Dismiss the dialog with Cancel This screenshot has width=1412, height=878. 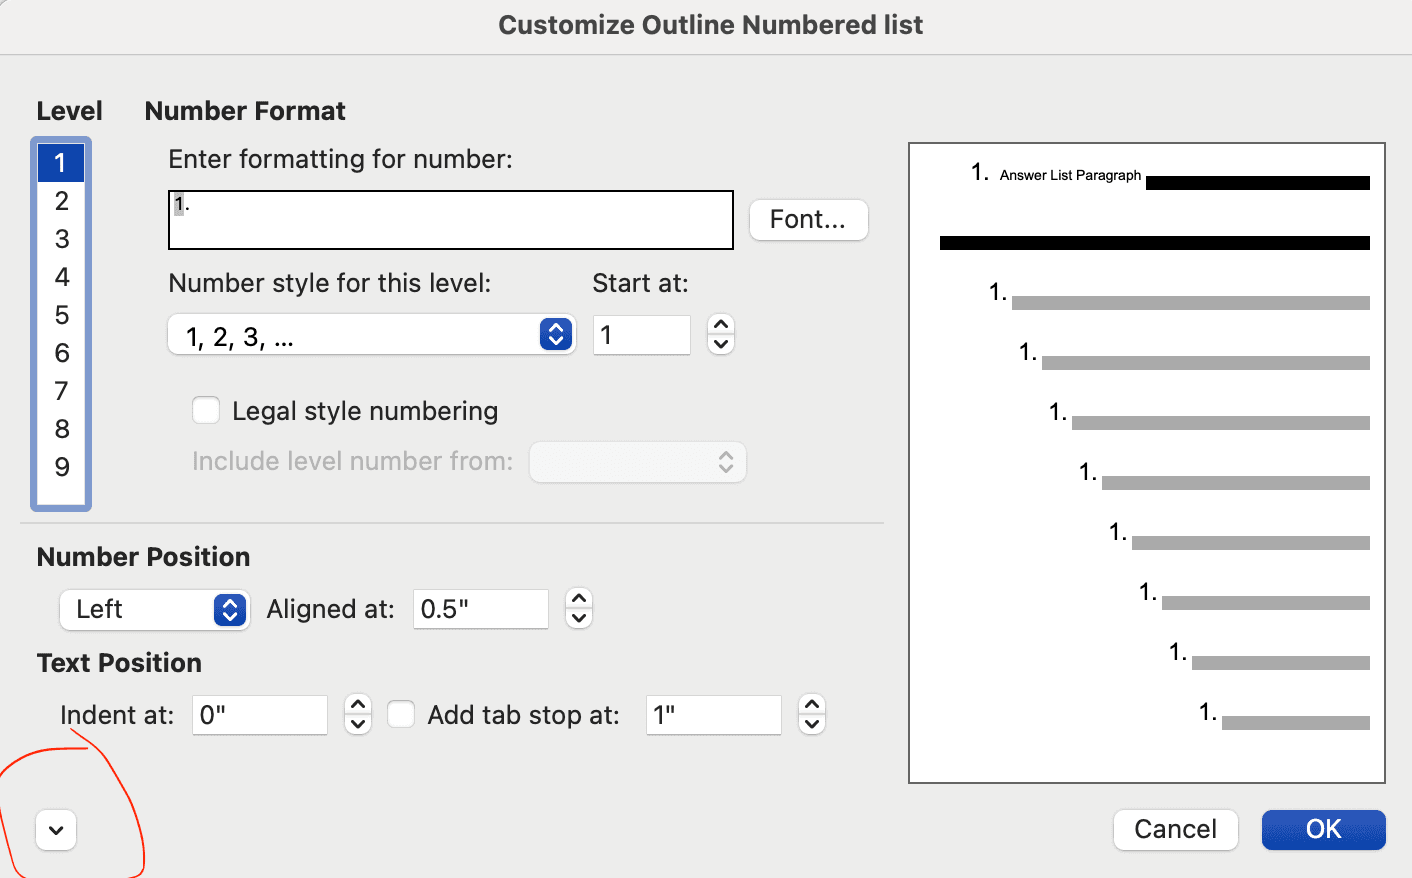(x=1175, y=829)
